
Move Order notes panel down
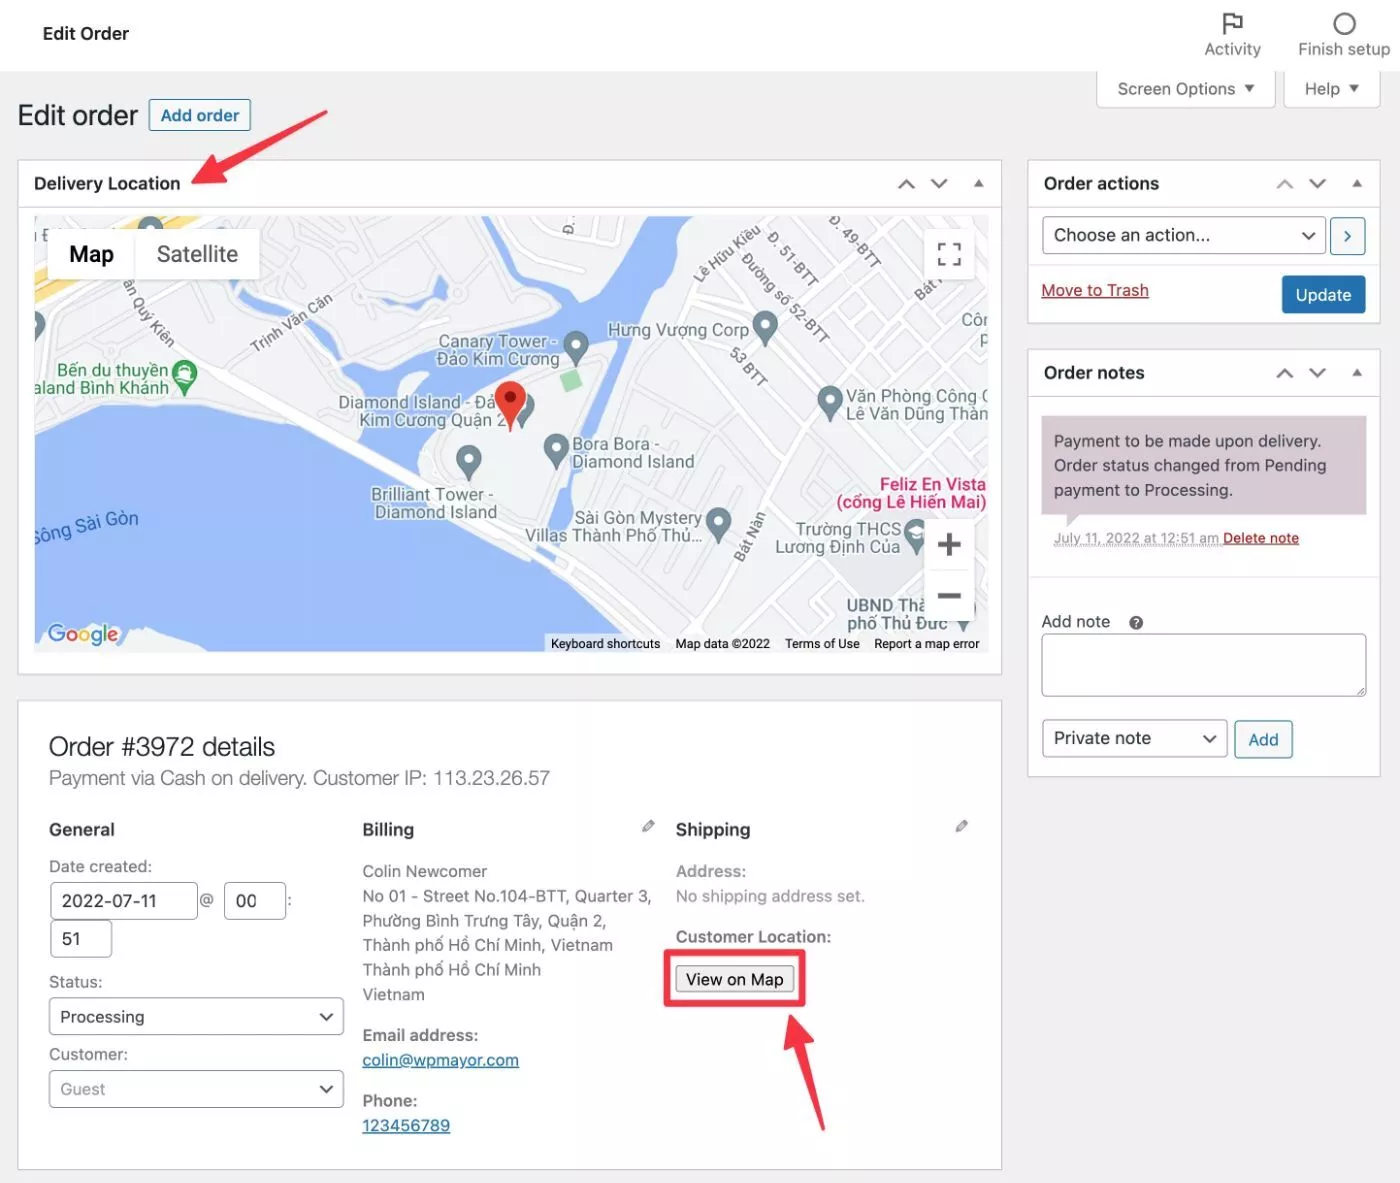(x=1318, y=372)
